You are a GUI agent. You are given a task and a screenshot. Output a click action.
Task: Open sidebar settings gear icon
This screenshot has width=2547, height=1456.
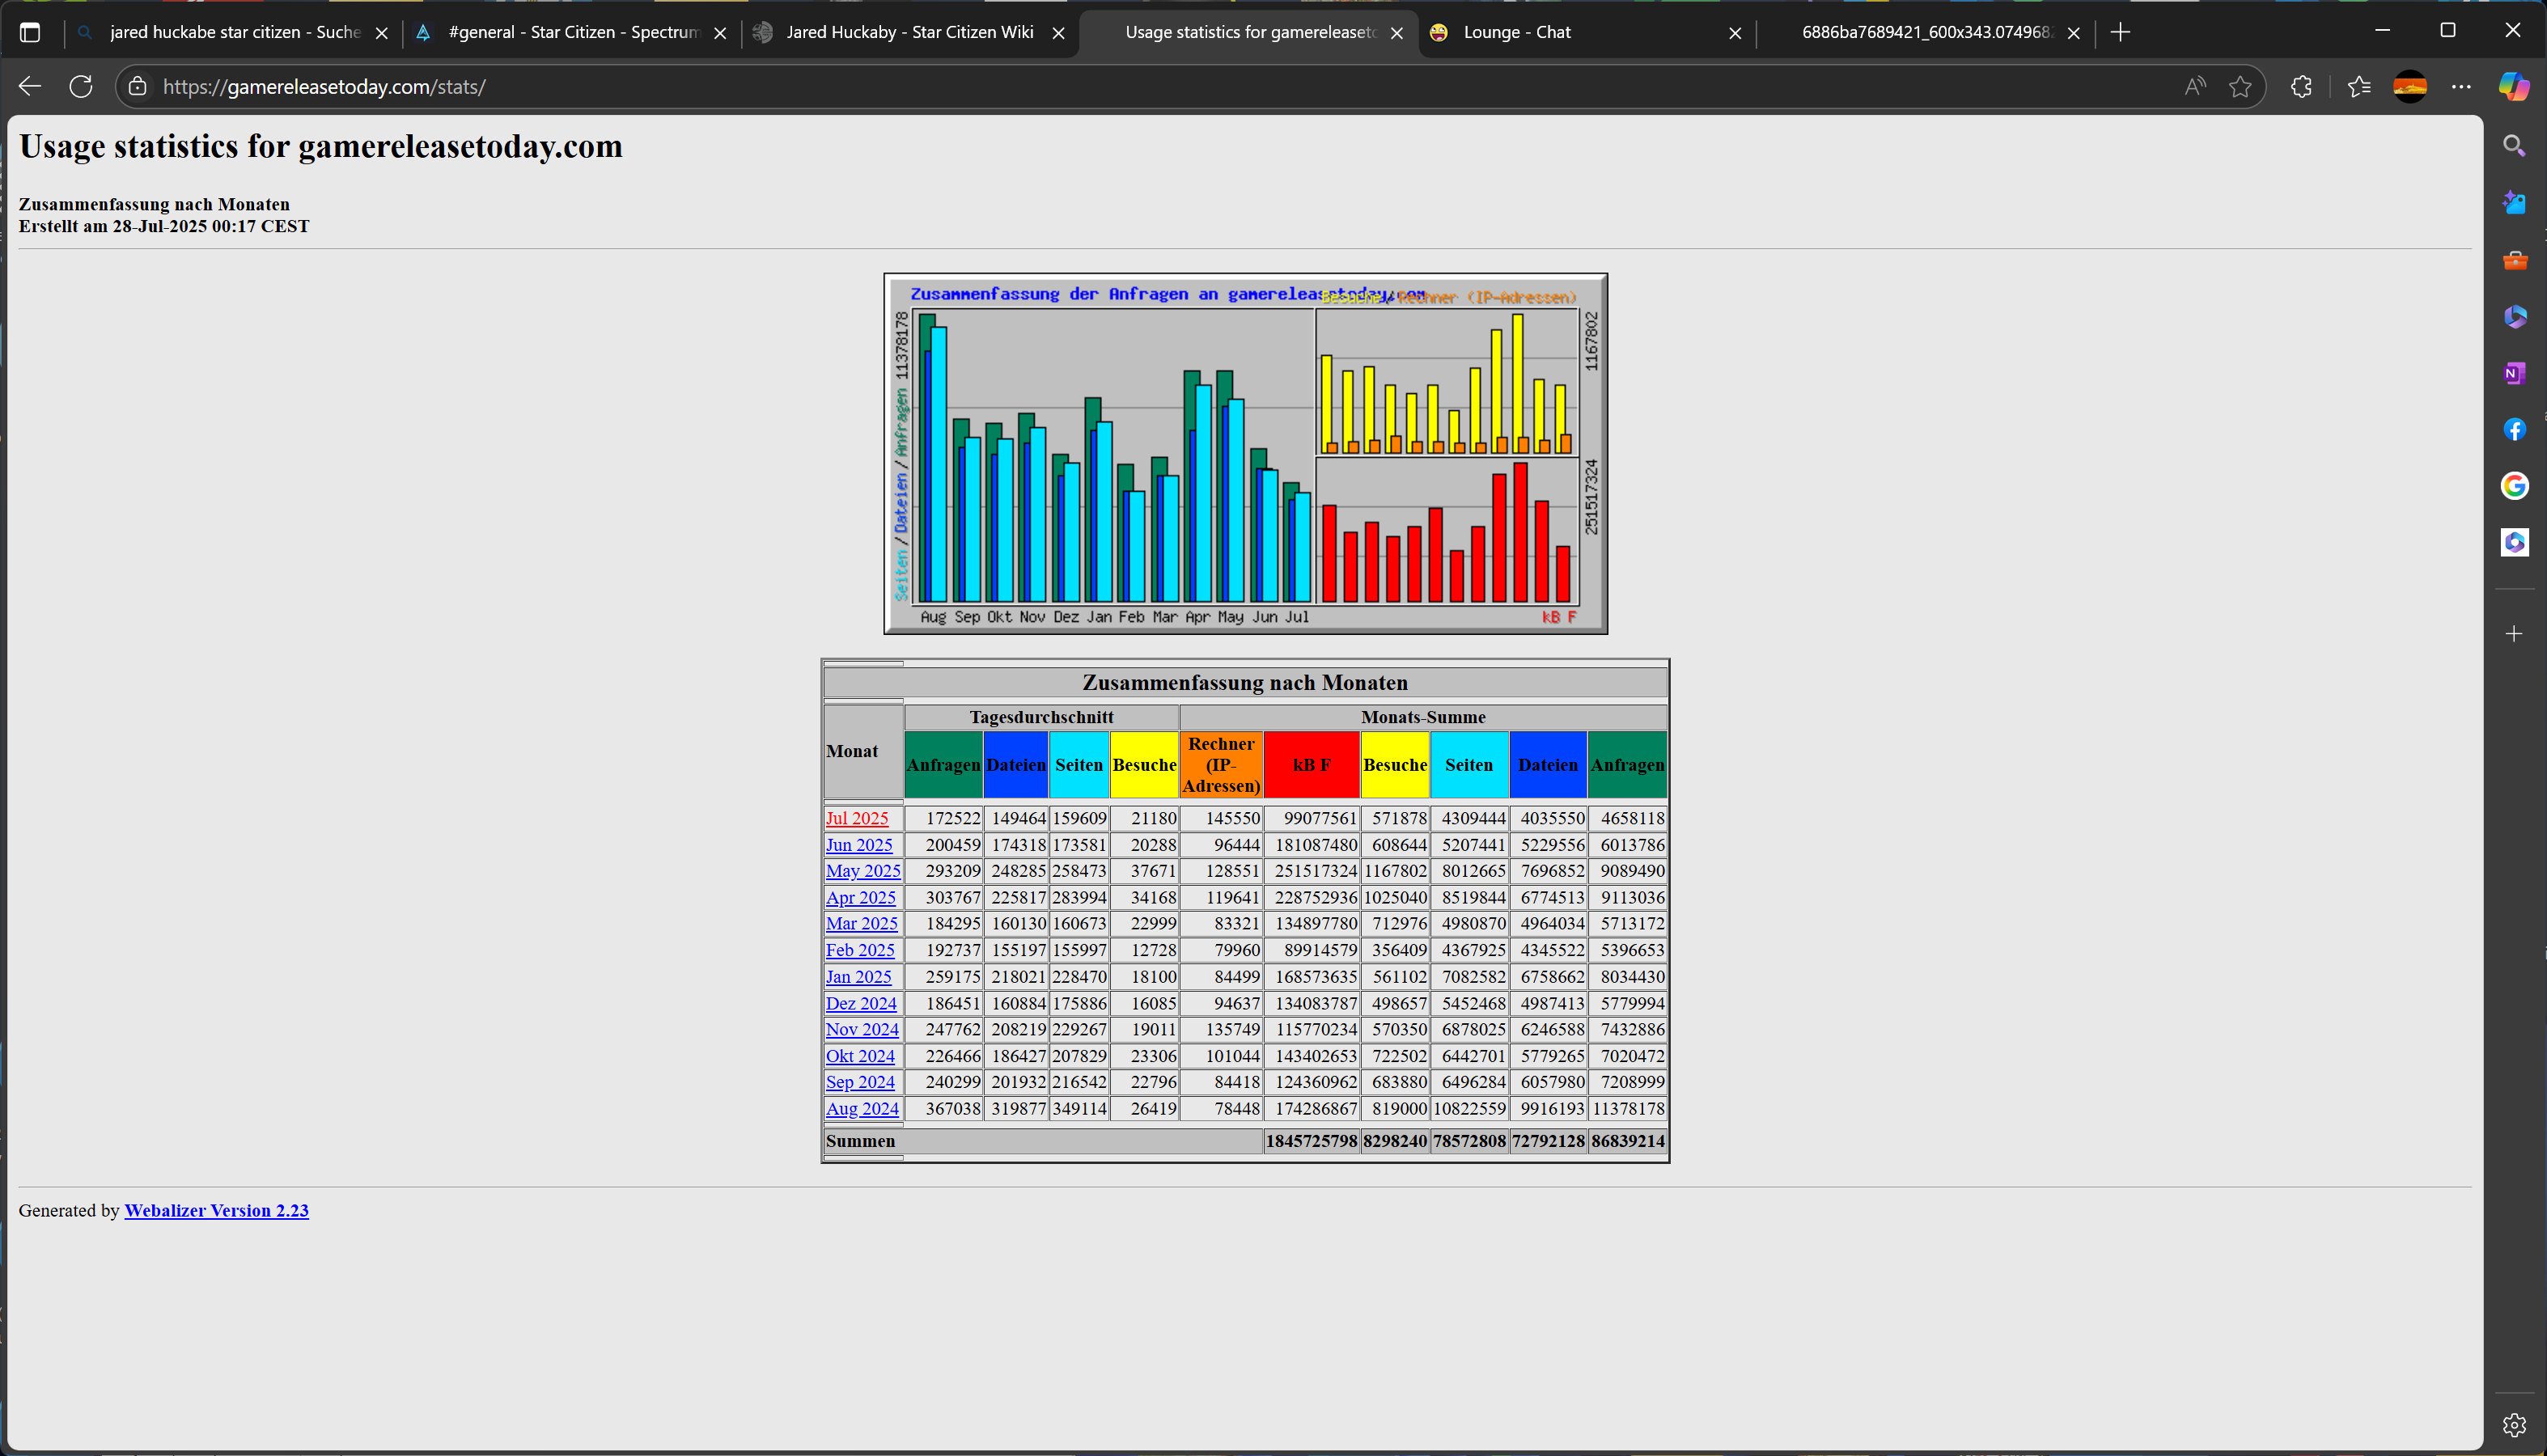(x=2514, y=1425)
